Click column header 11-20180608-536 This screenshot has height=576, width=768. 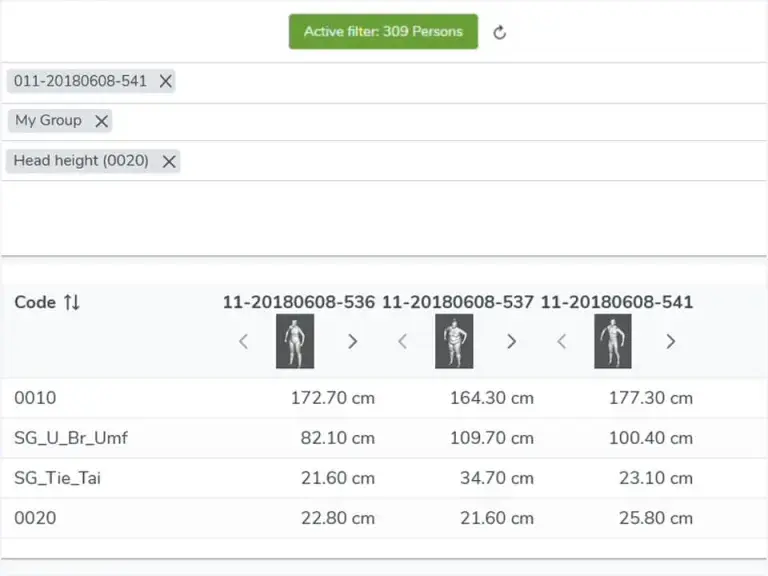299,302
